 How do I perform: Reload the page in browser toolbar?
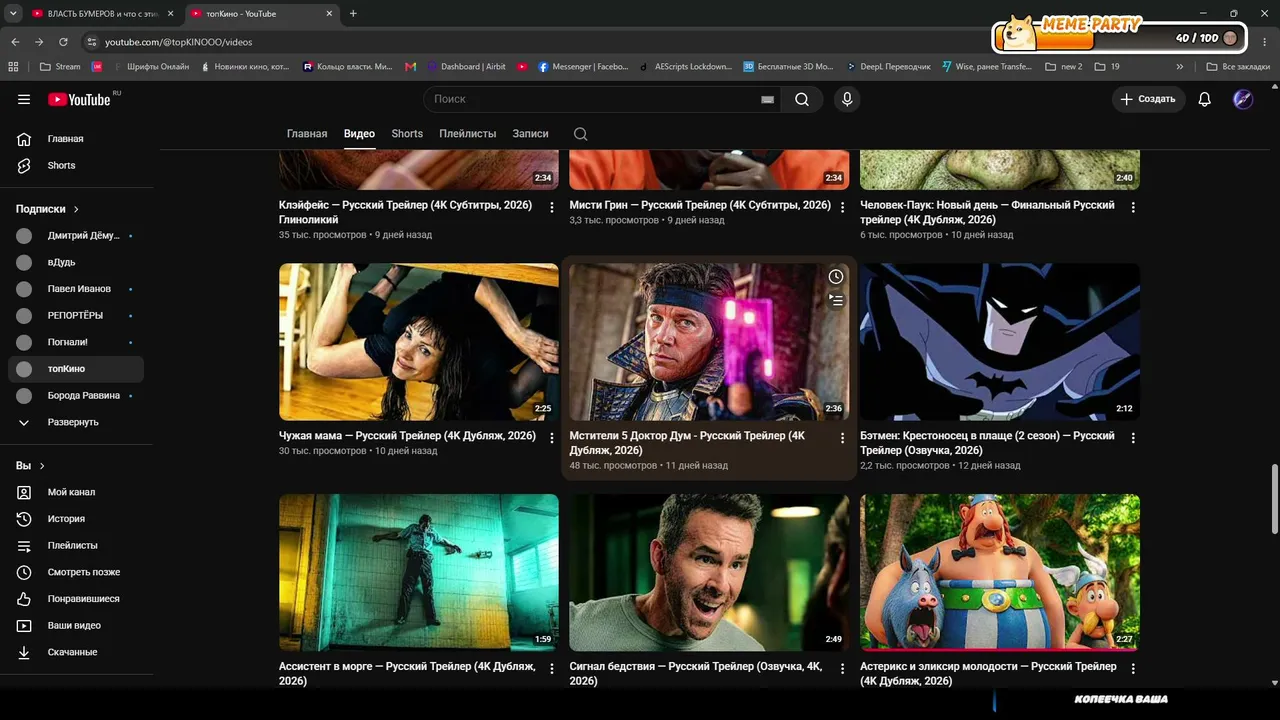(63, 42)
